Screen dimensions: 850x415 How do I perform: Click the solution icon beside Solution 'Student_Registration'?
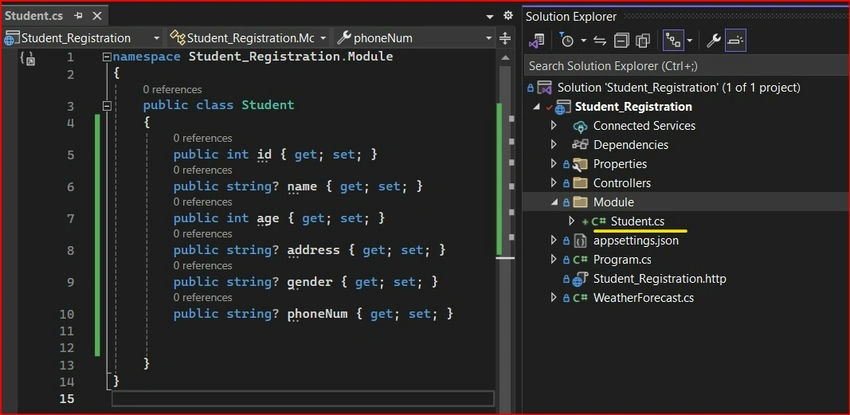[544, 87]
